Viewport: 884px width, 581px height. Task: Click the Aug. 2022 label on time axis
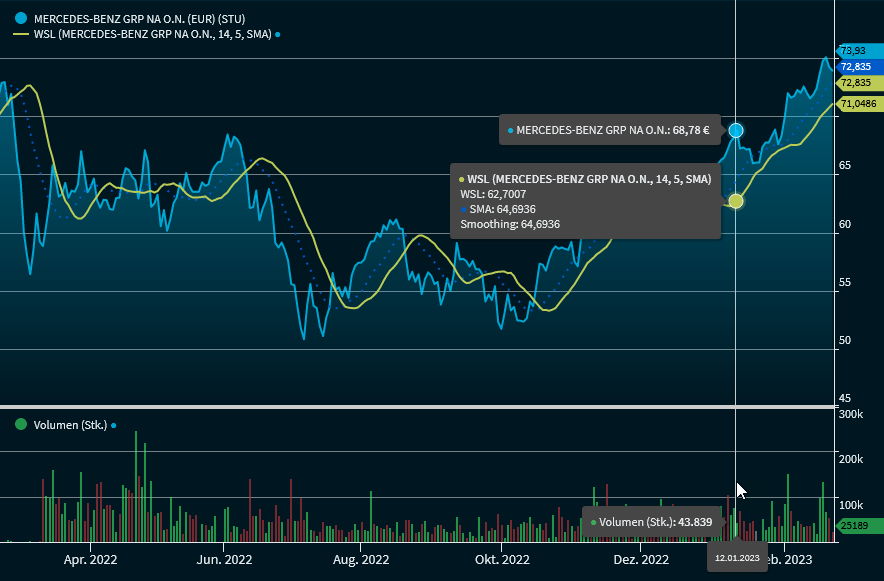coord(360,560)
